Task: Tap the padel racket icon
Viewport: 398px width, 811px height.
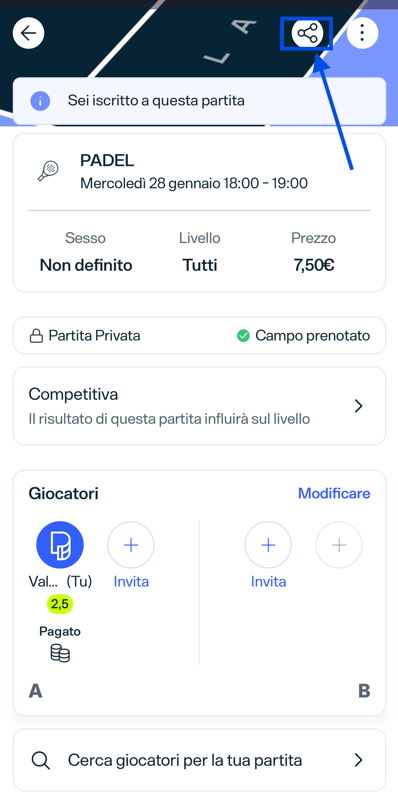Action: (48, 171)
